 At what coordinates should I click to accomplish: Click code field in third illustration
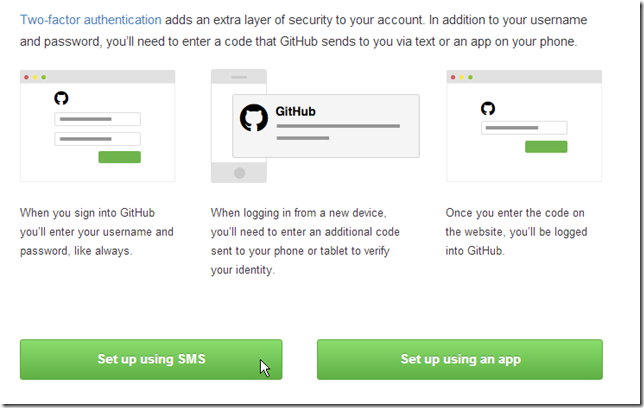click(524, 128)
